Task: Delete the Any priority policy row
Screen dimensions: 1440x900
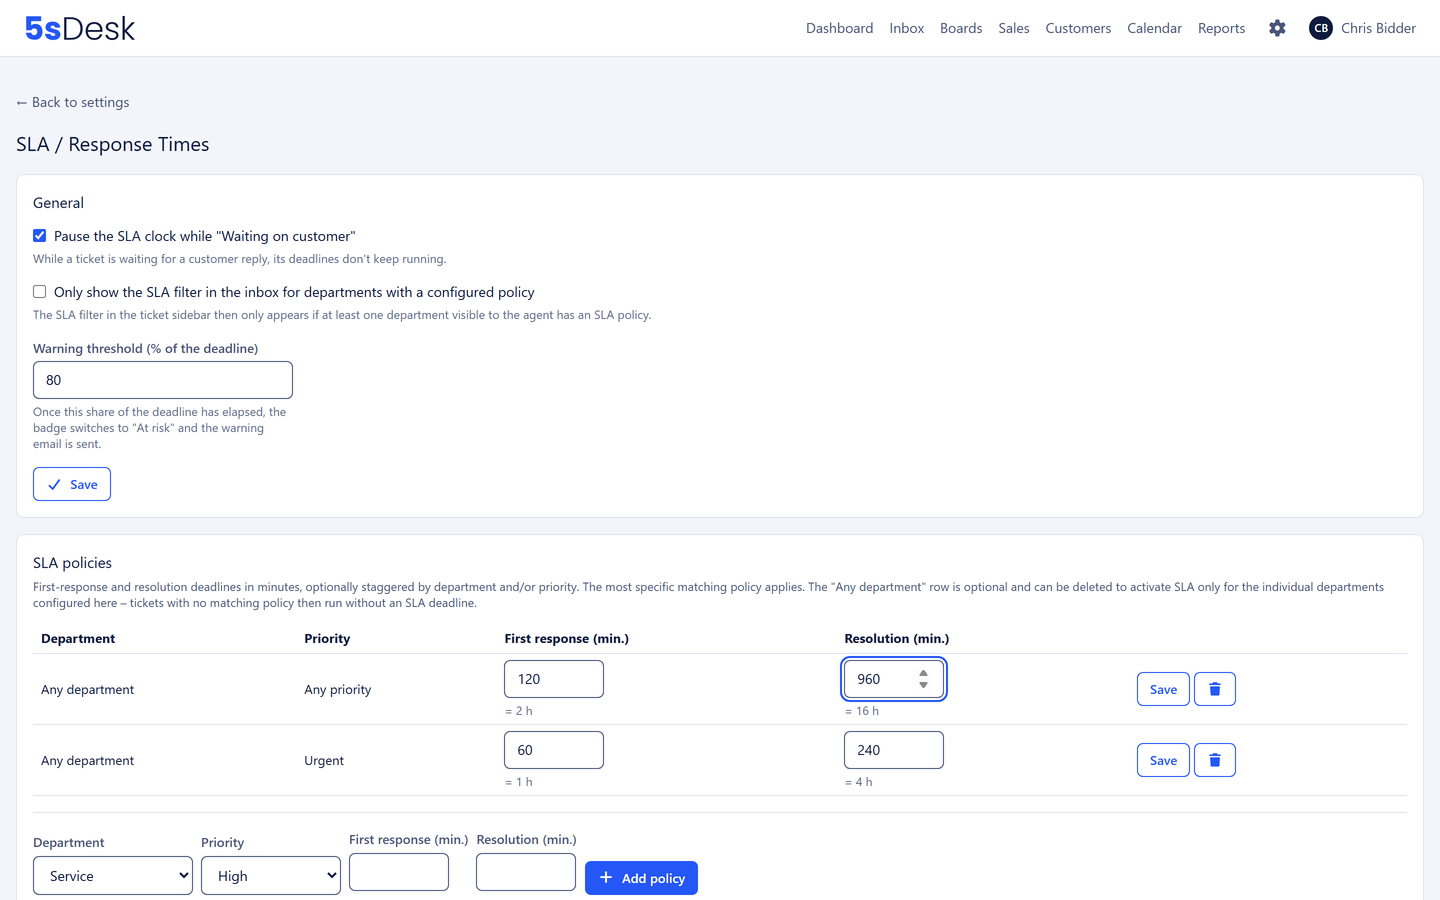Action: (x=1215, y=689)
